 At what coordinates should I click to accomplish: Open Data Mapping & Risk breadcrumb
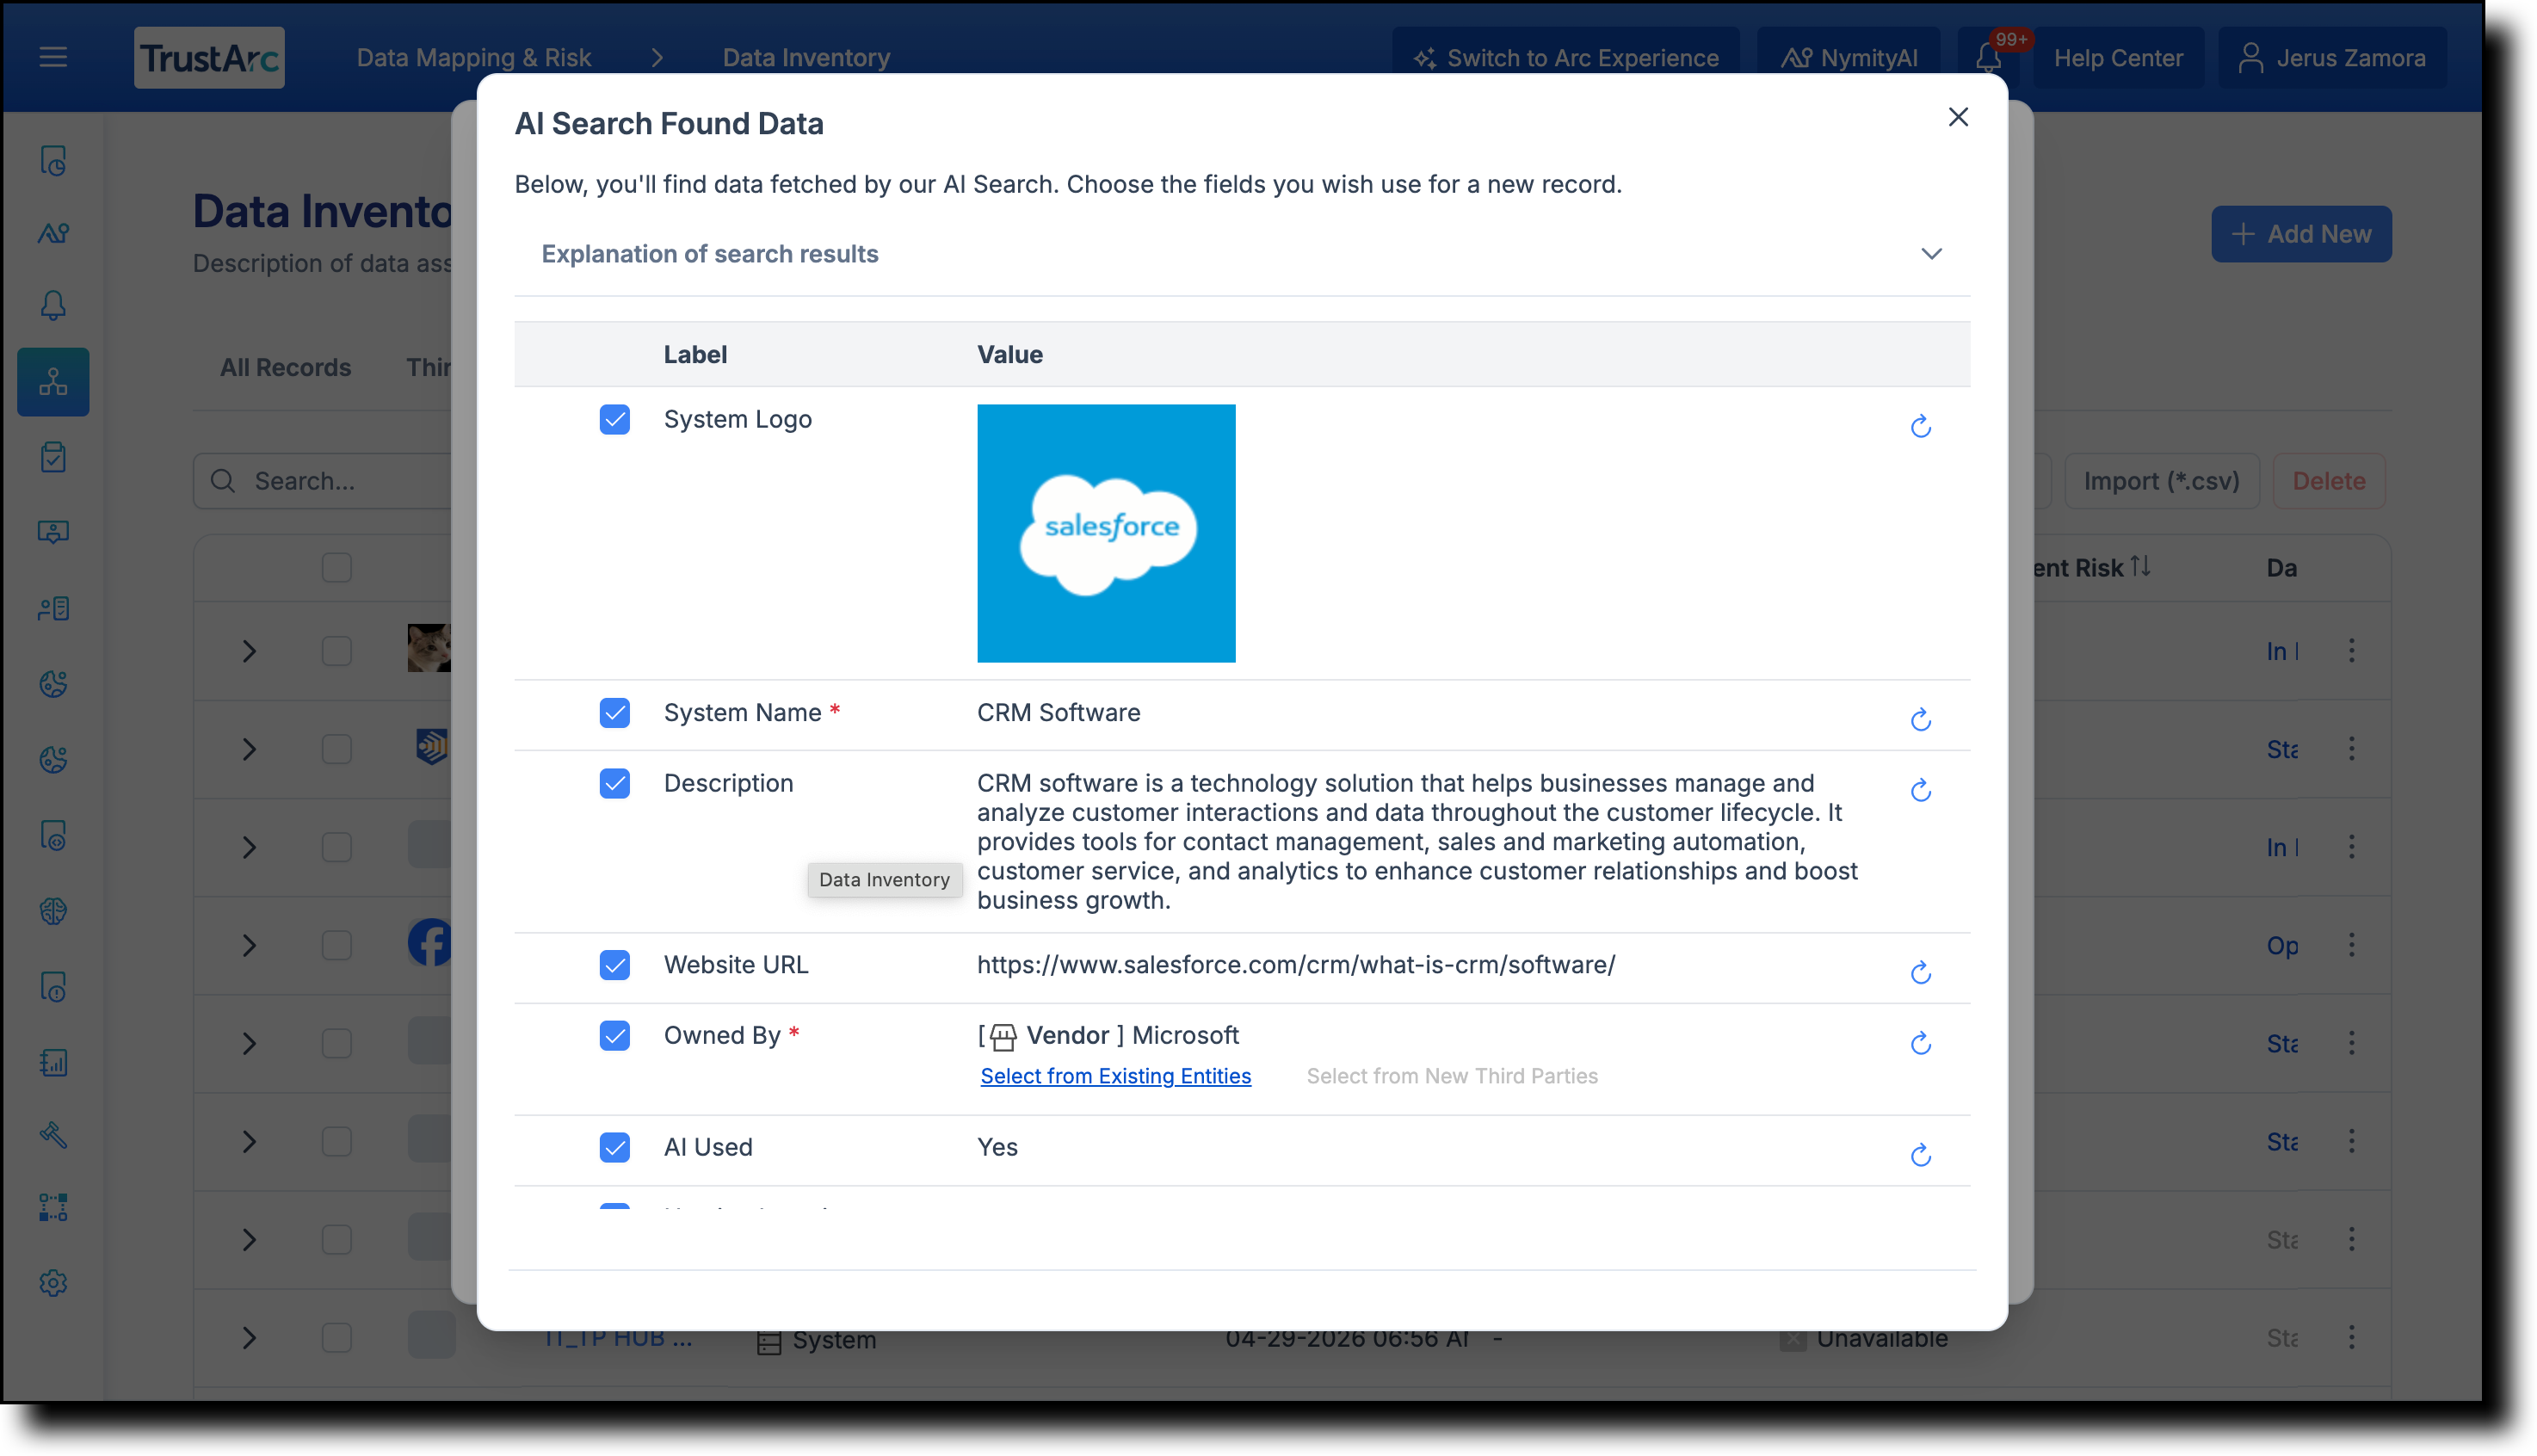[x=474, y=58]
